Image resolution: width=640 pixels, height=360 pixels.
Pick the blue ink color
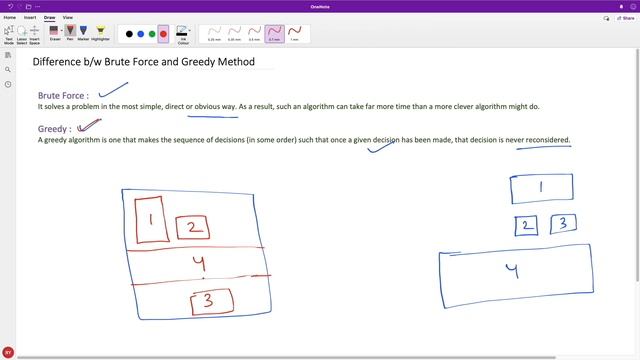(141, 34)
